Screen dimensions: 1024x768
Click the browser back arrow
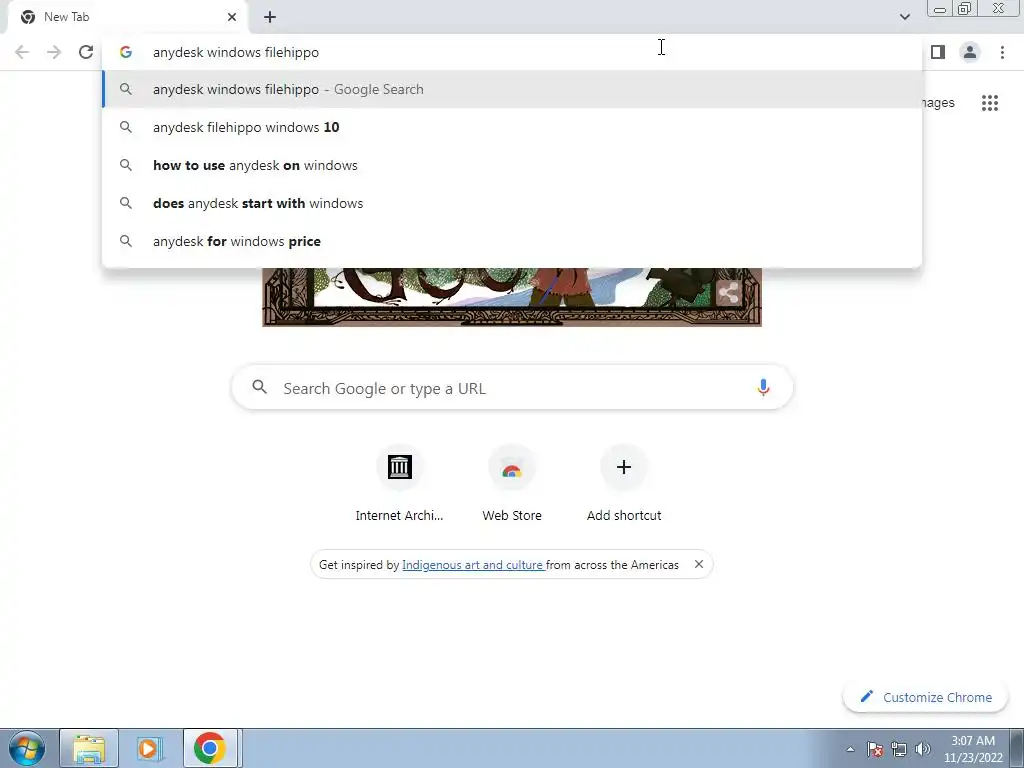tap(22, 52)
